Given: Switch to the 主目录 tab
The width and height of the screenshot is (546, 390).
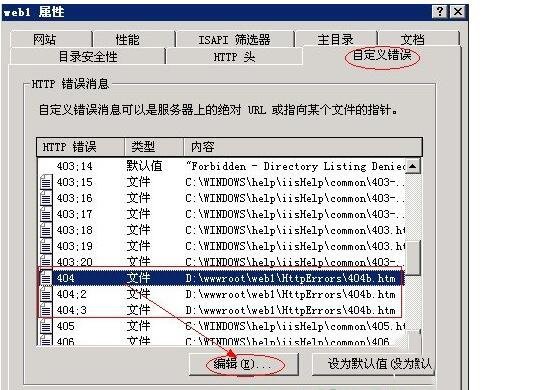Looking at the screenshot, I should [336, 39].
